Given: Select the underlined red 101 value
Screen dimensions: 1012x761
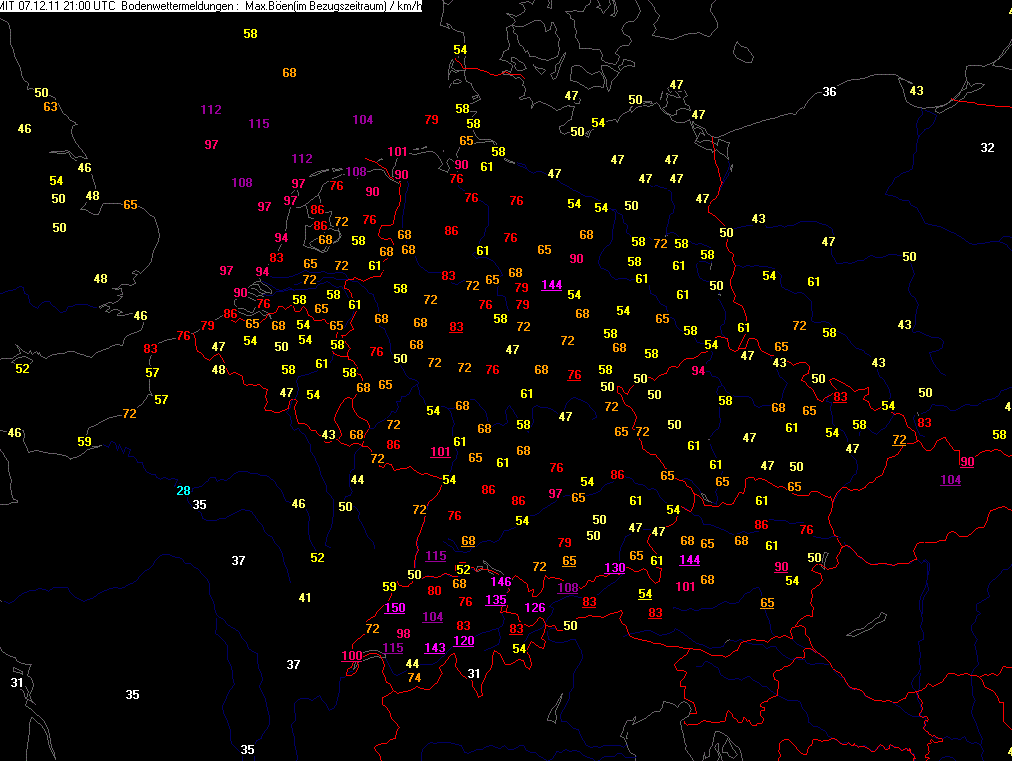Looking at the screenshot, I should coord(440,451).
